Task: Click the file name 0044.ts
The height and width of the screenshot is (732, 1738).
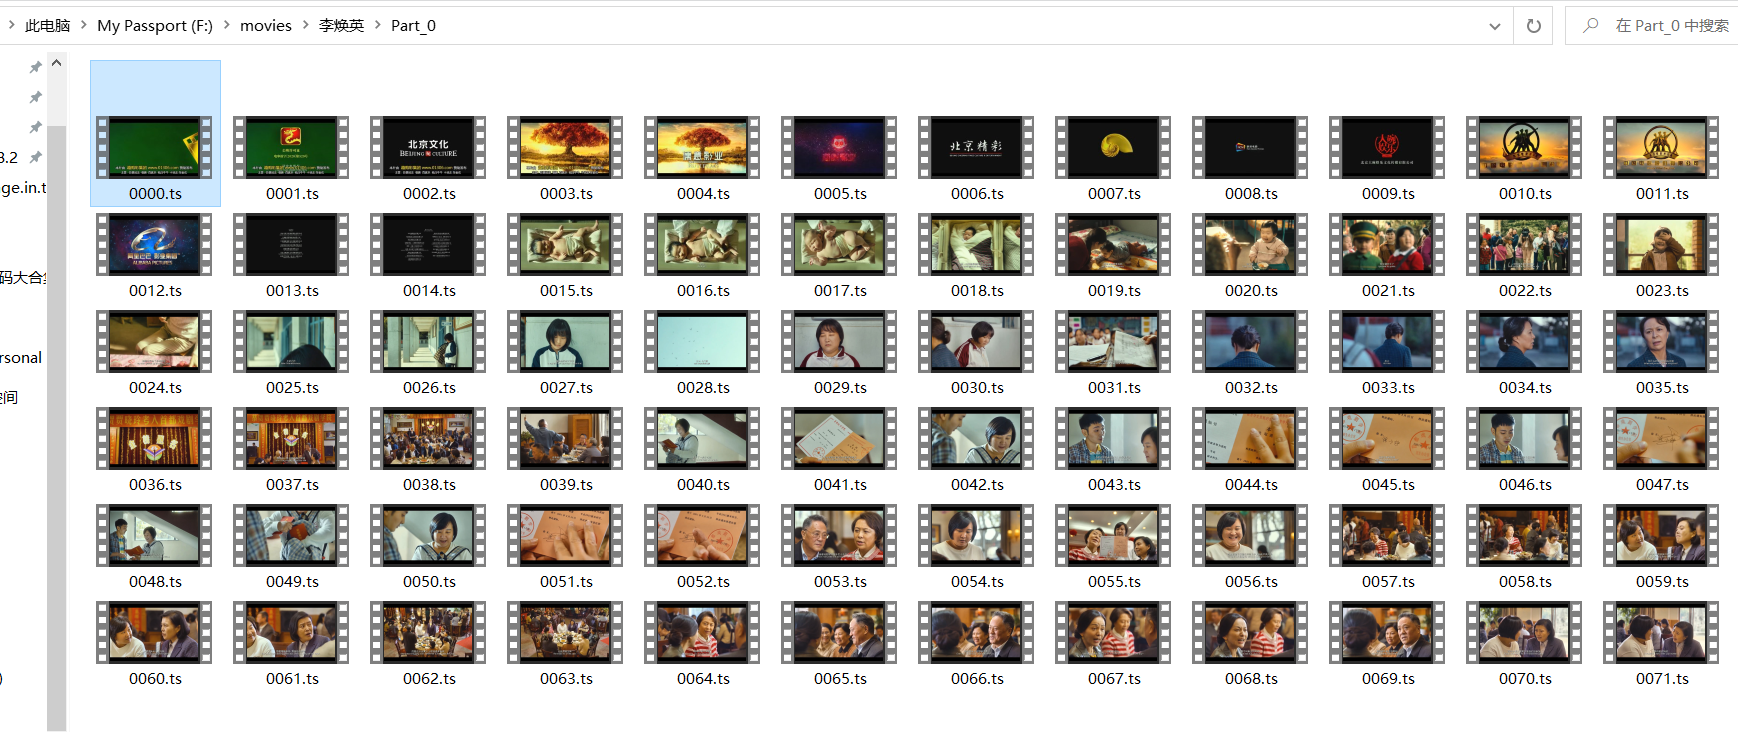Action: click(1251, 485)
